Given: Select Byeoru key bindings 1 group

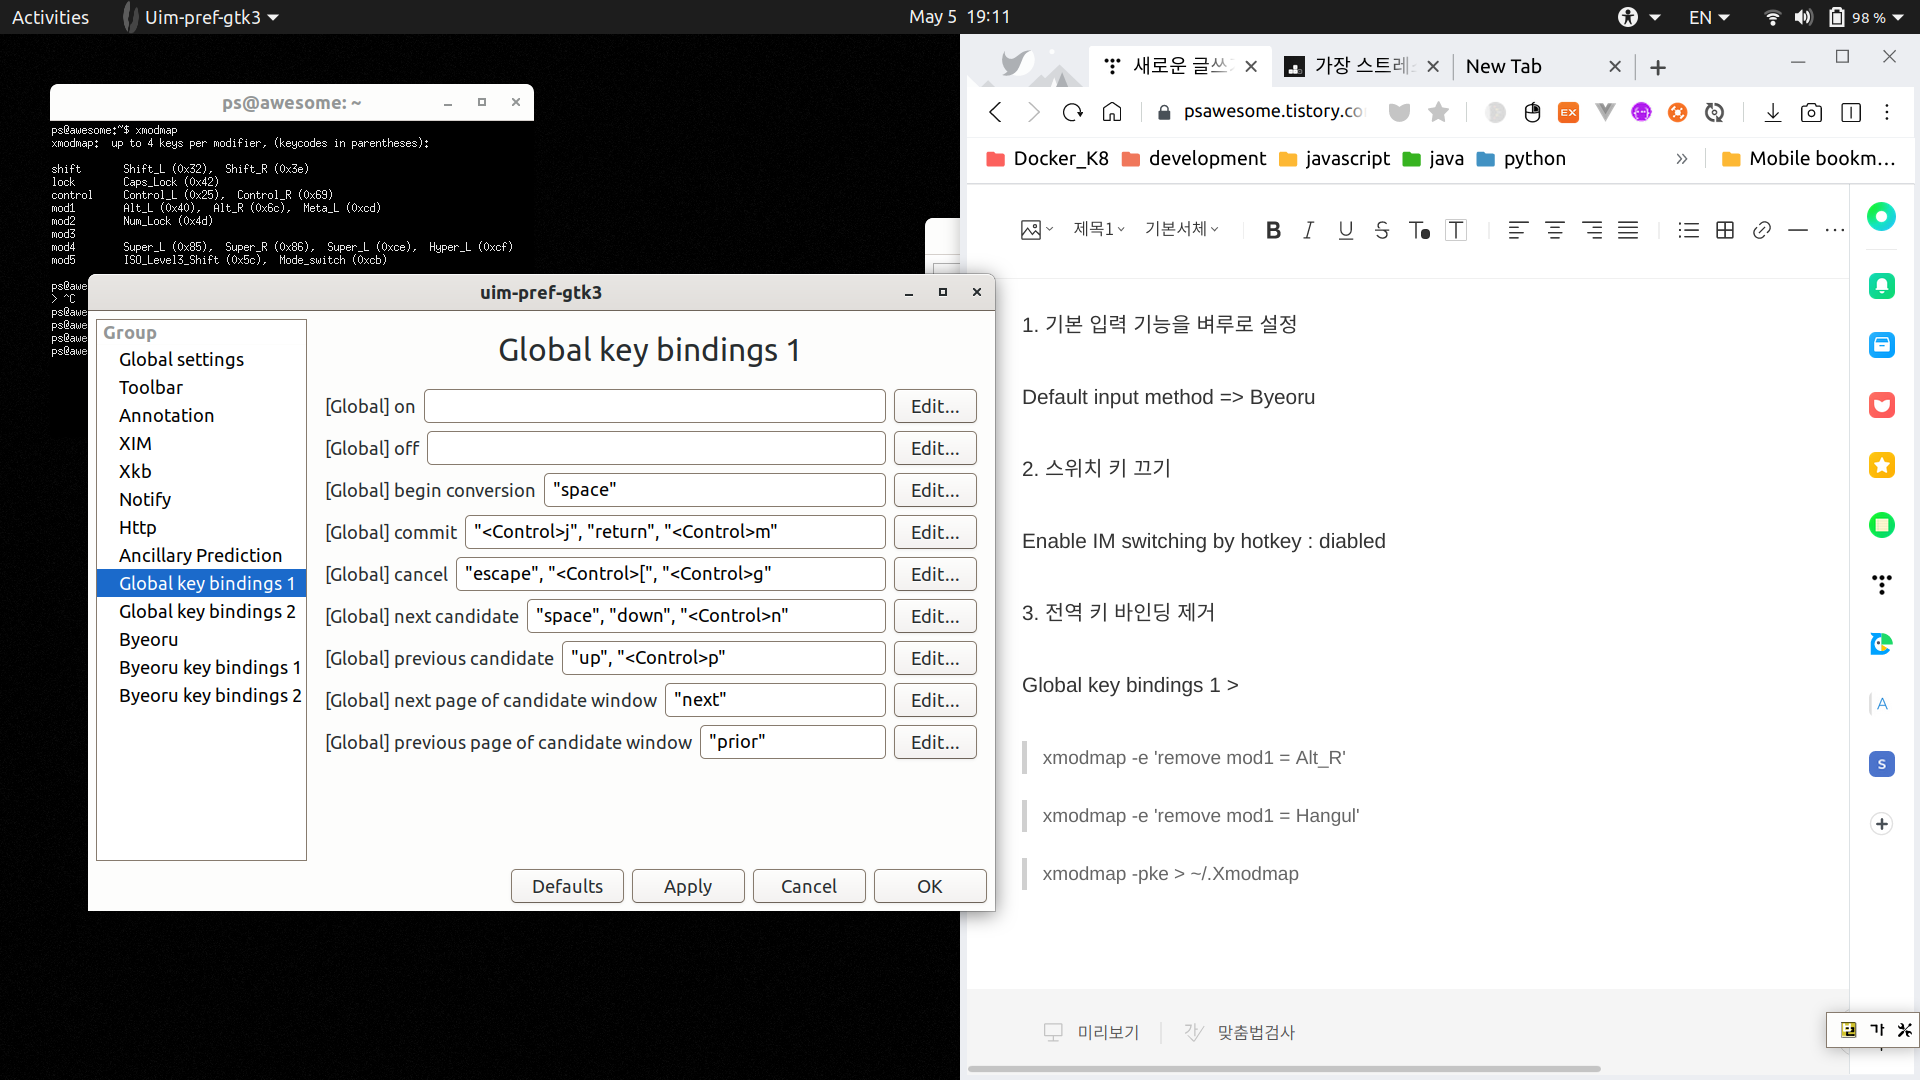Looking at the screenshot, I should (209, 667).
